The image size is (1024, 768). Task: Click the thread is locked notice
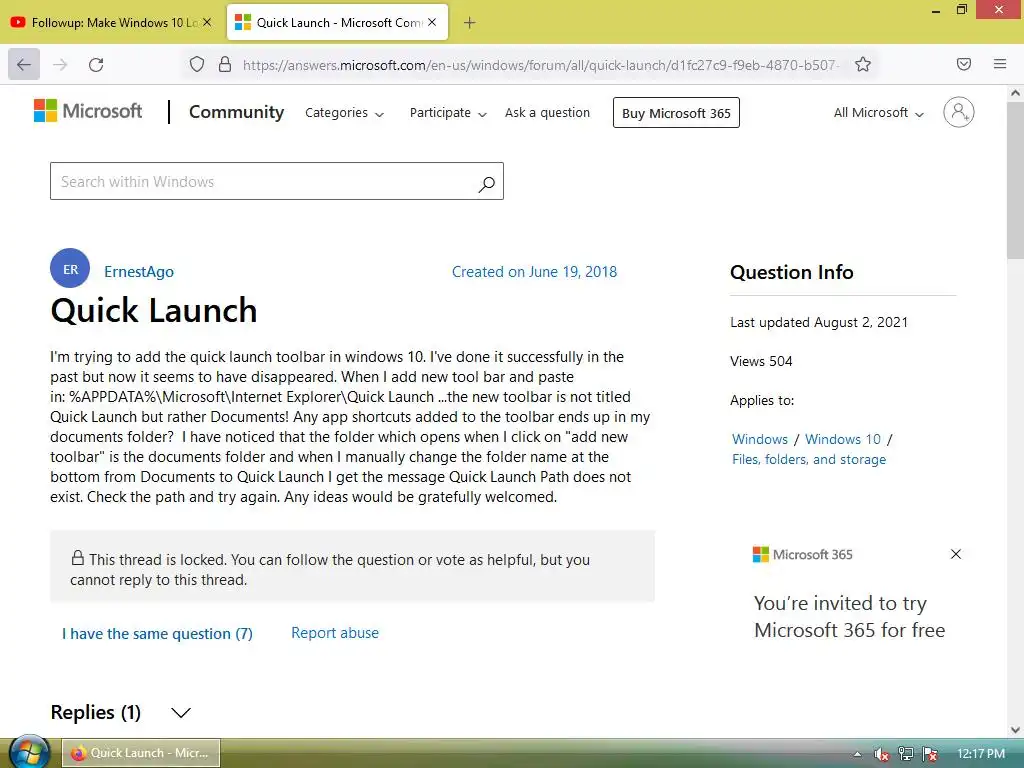(x=352, y=566)
